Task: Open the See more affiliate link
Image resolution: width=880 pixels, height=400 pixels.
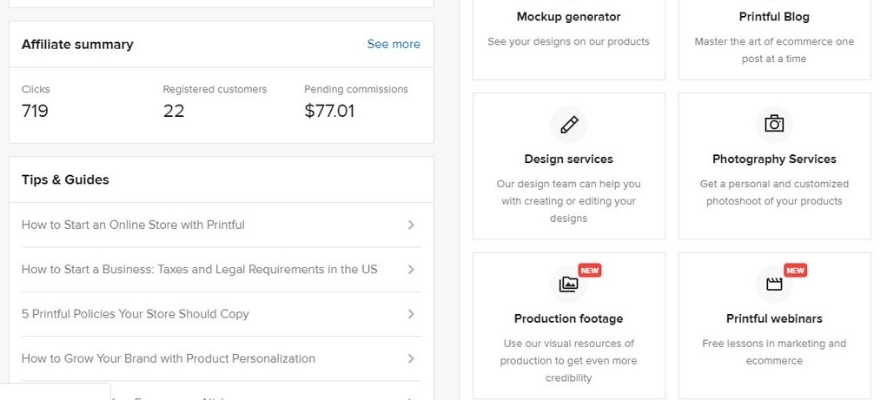Action: [x=393, y=44]
